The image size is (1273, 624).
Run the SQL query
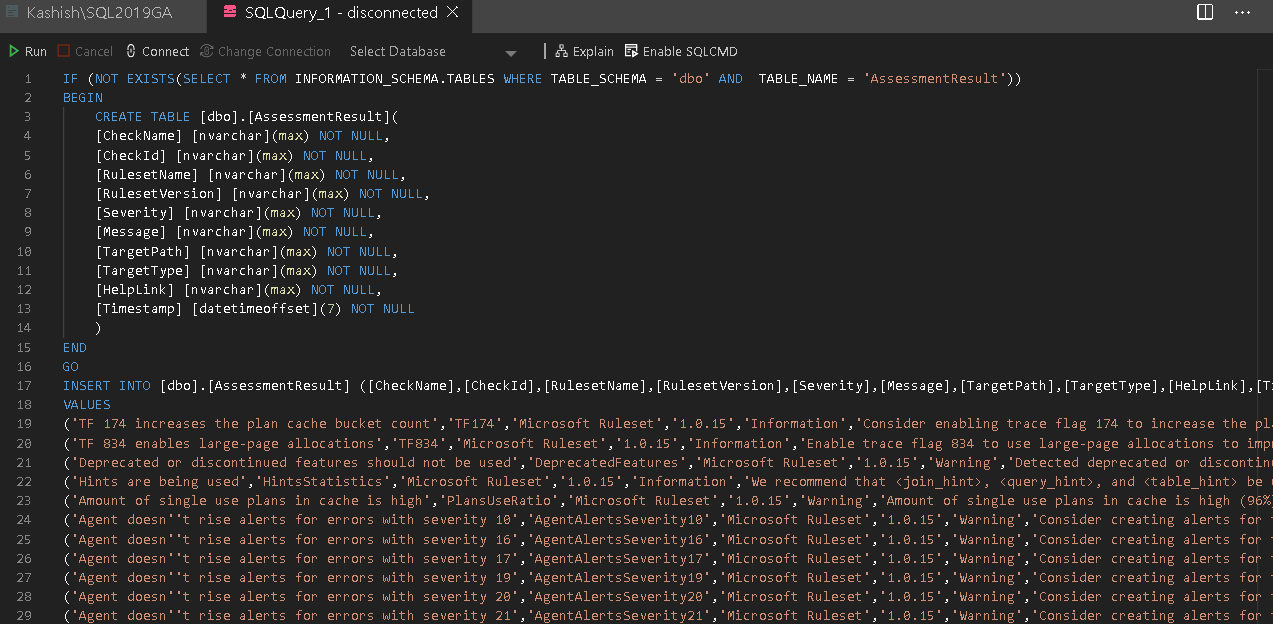[28, 51]
